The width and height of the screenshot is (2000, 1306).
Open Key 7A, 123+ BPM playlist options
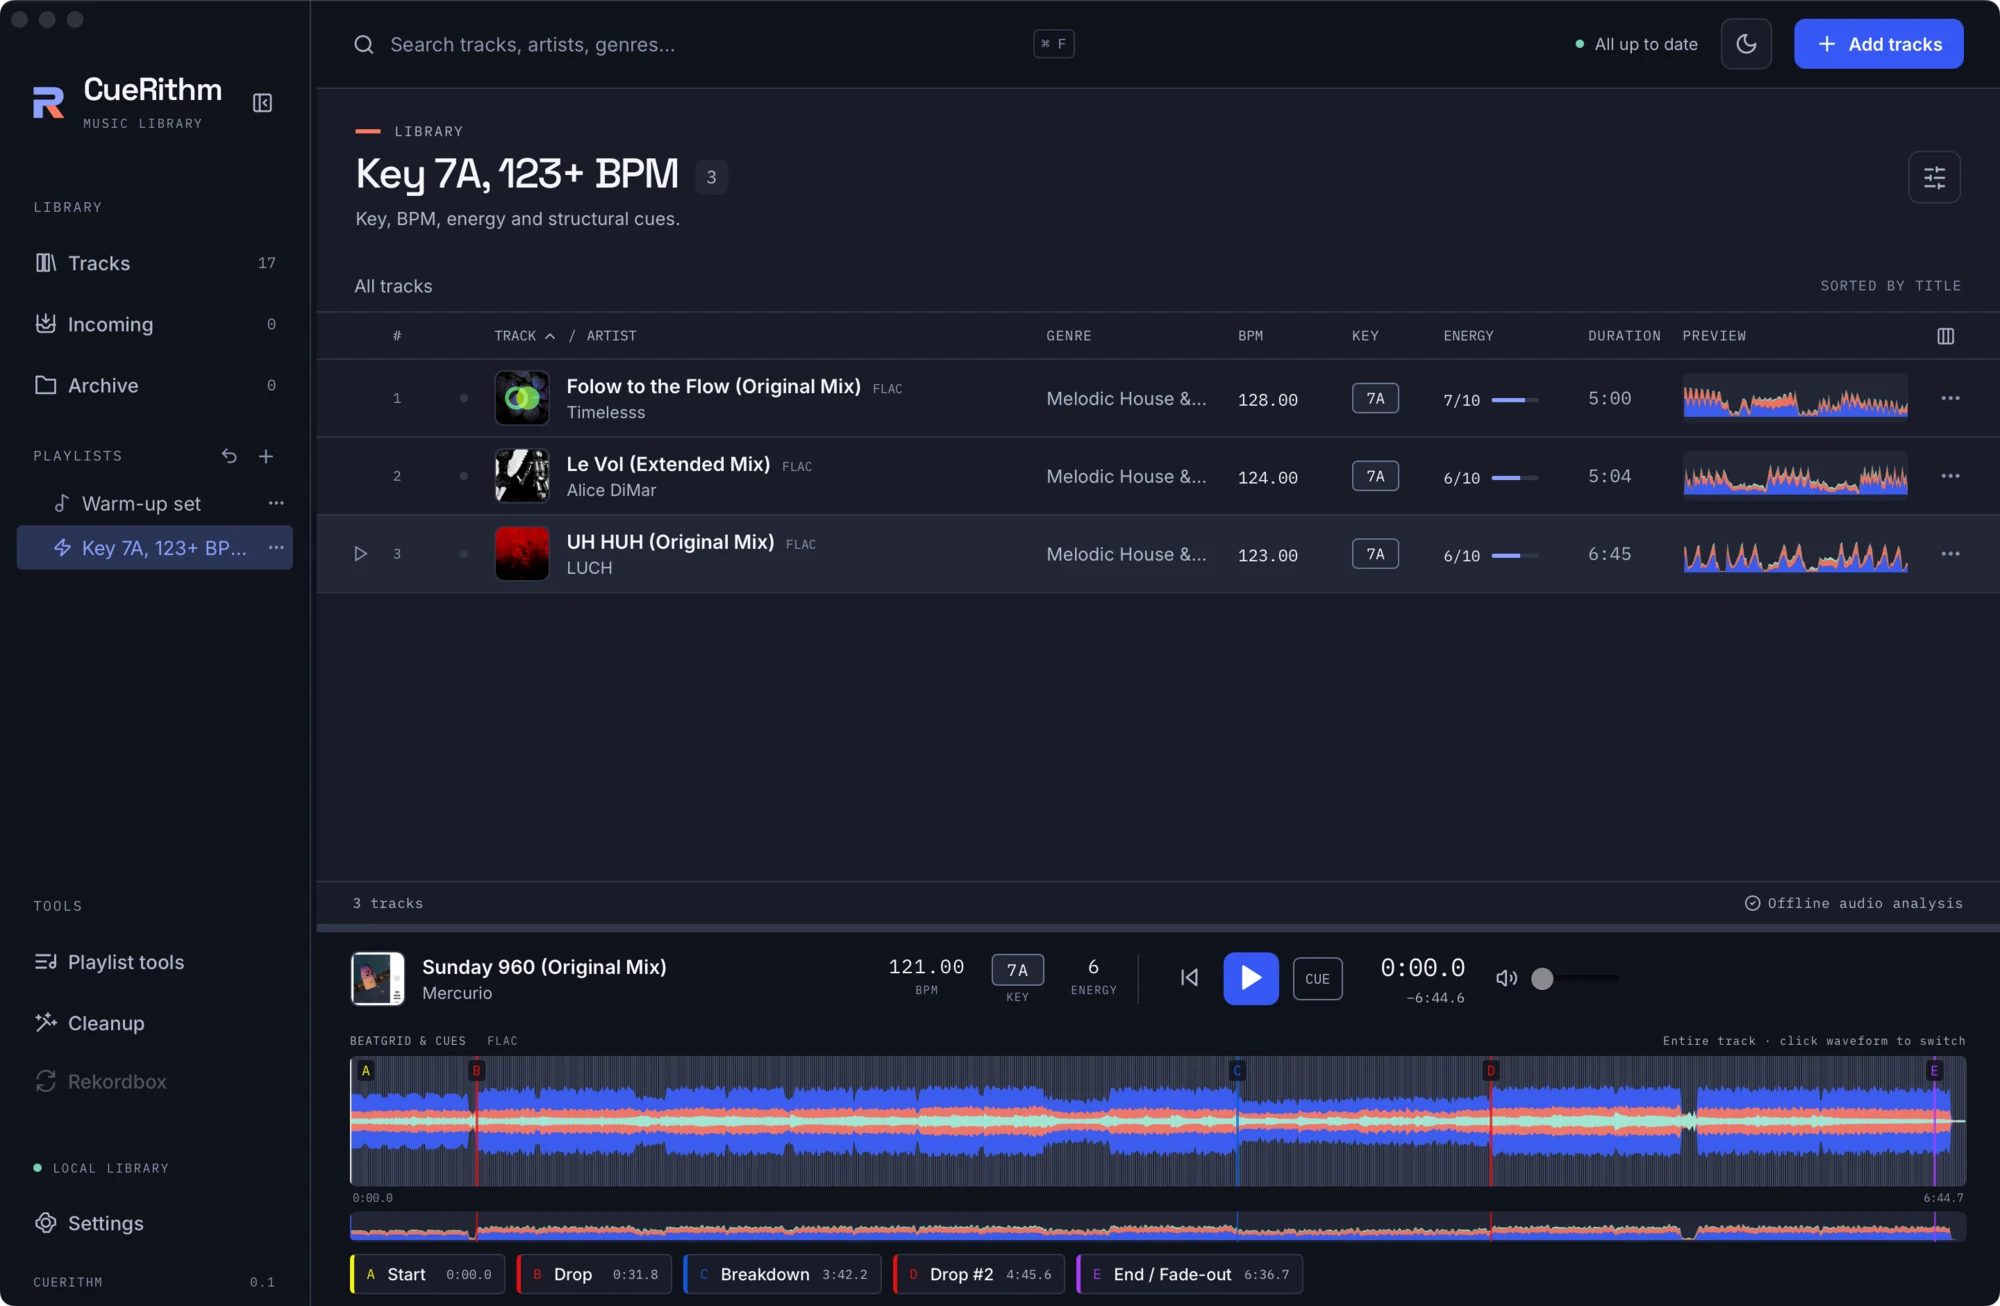(x=276, y=548)
